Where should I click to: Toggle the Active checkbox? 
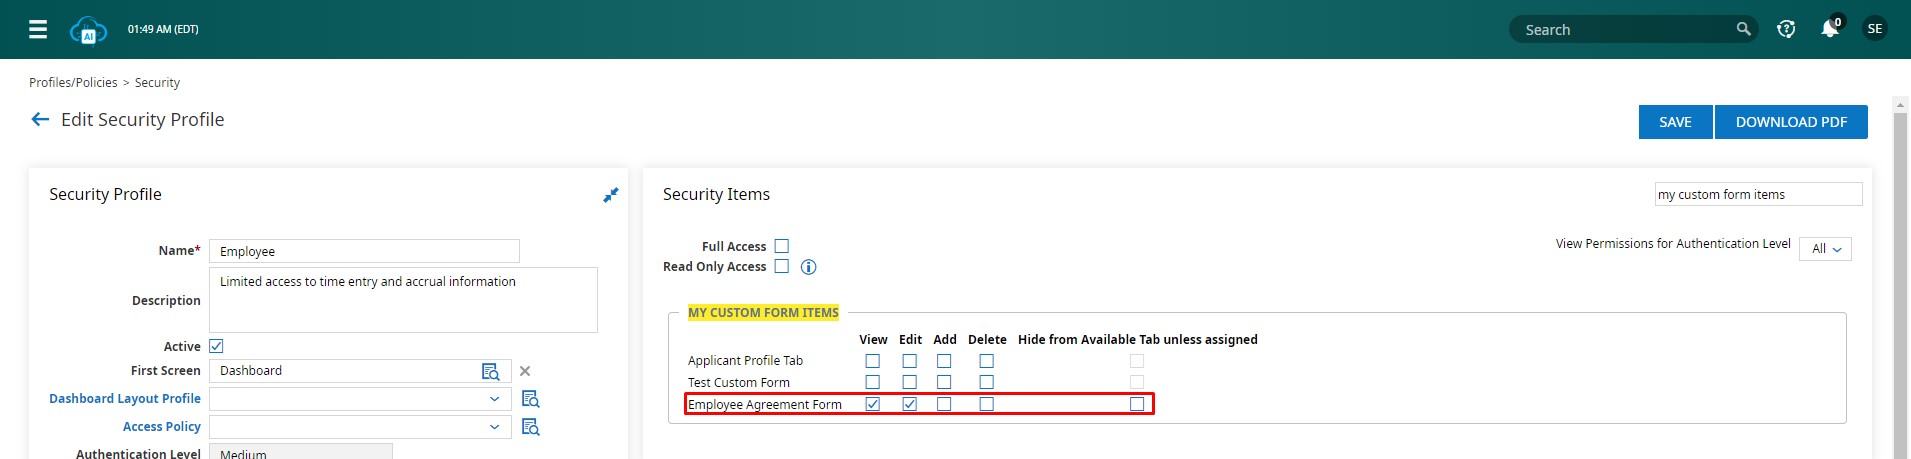(216, 346)
